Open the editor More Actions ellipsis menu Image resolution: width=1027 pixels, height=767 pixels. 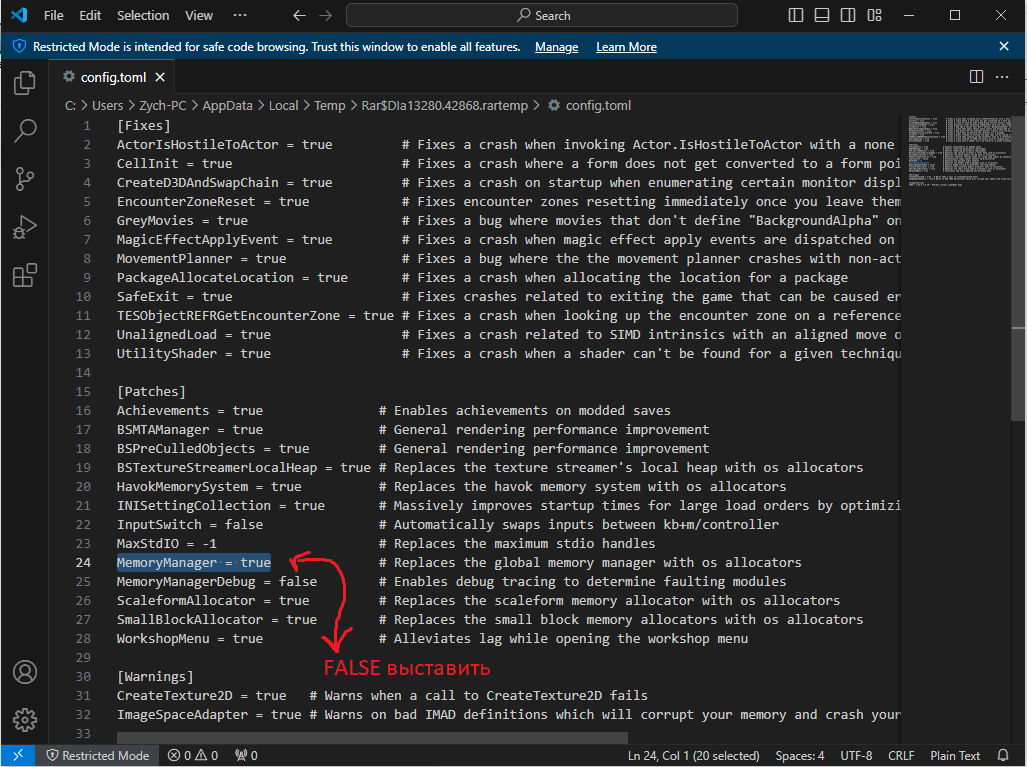coord(1002,77)
